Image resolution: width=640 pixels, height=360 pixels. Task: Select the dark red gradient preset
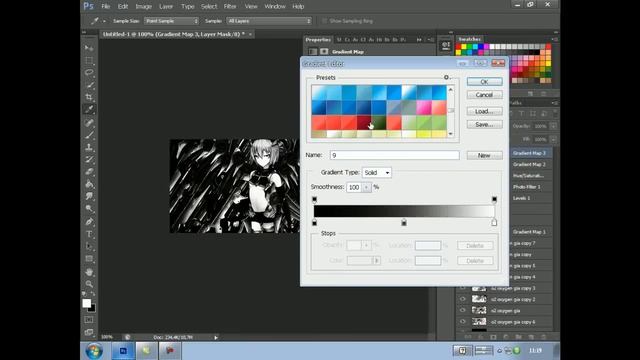[364, 122]
